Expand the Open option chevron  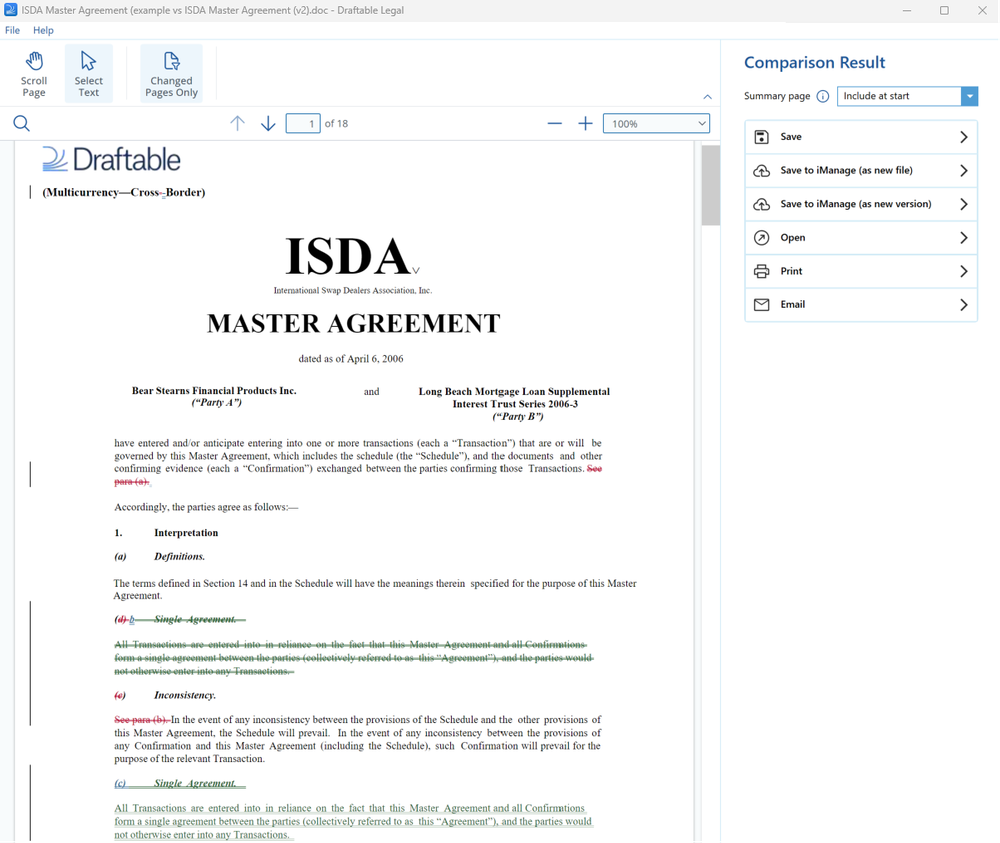point(964,238)
